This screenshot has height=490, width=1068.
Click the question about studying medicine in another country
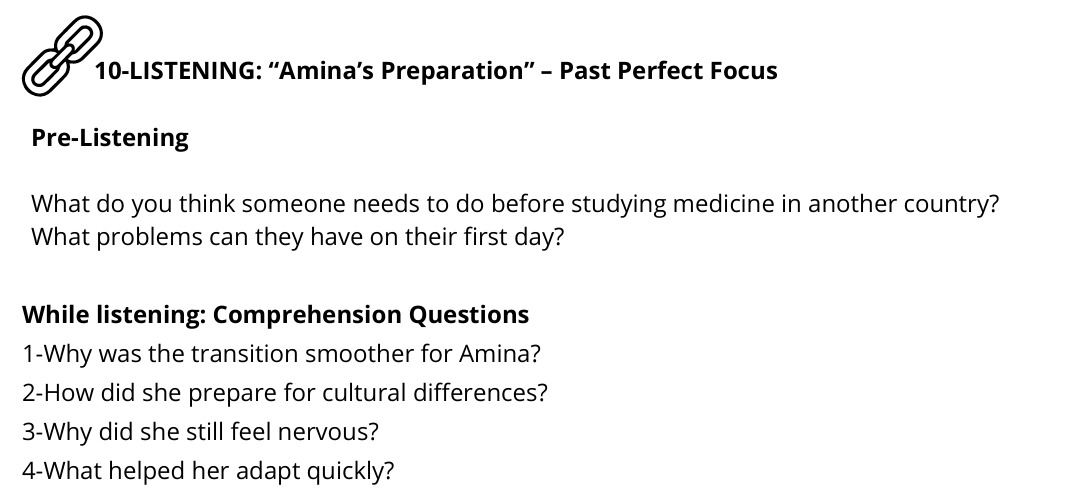point(514,204)
